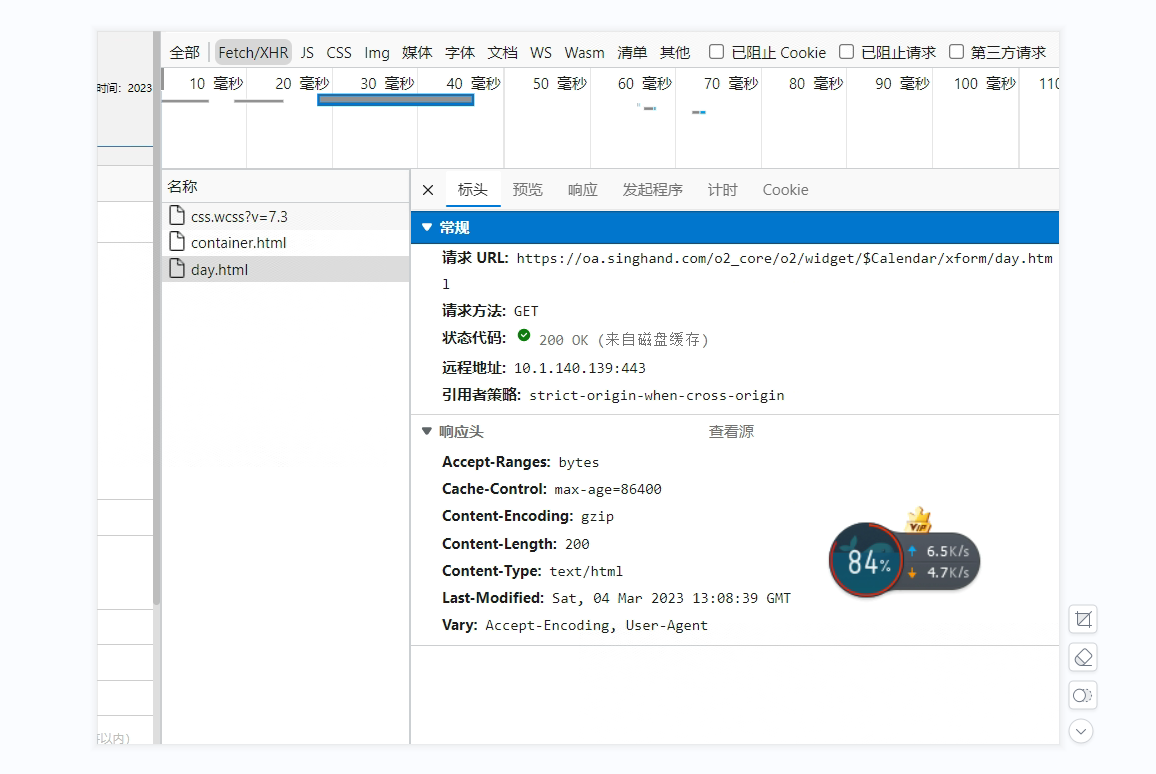
Task: Close the request details panel
Action: (428, 190)
